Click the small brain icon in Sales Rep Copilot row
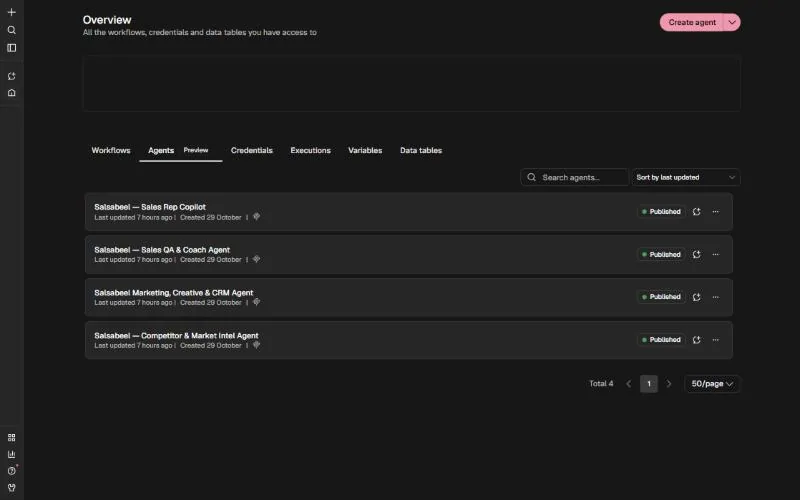 [x=257, y=217]
